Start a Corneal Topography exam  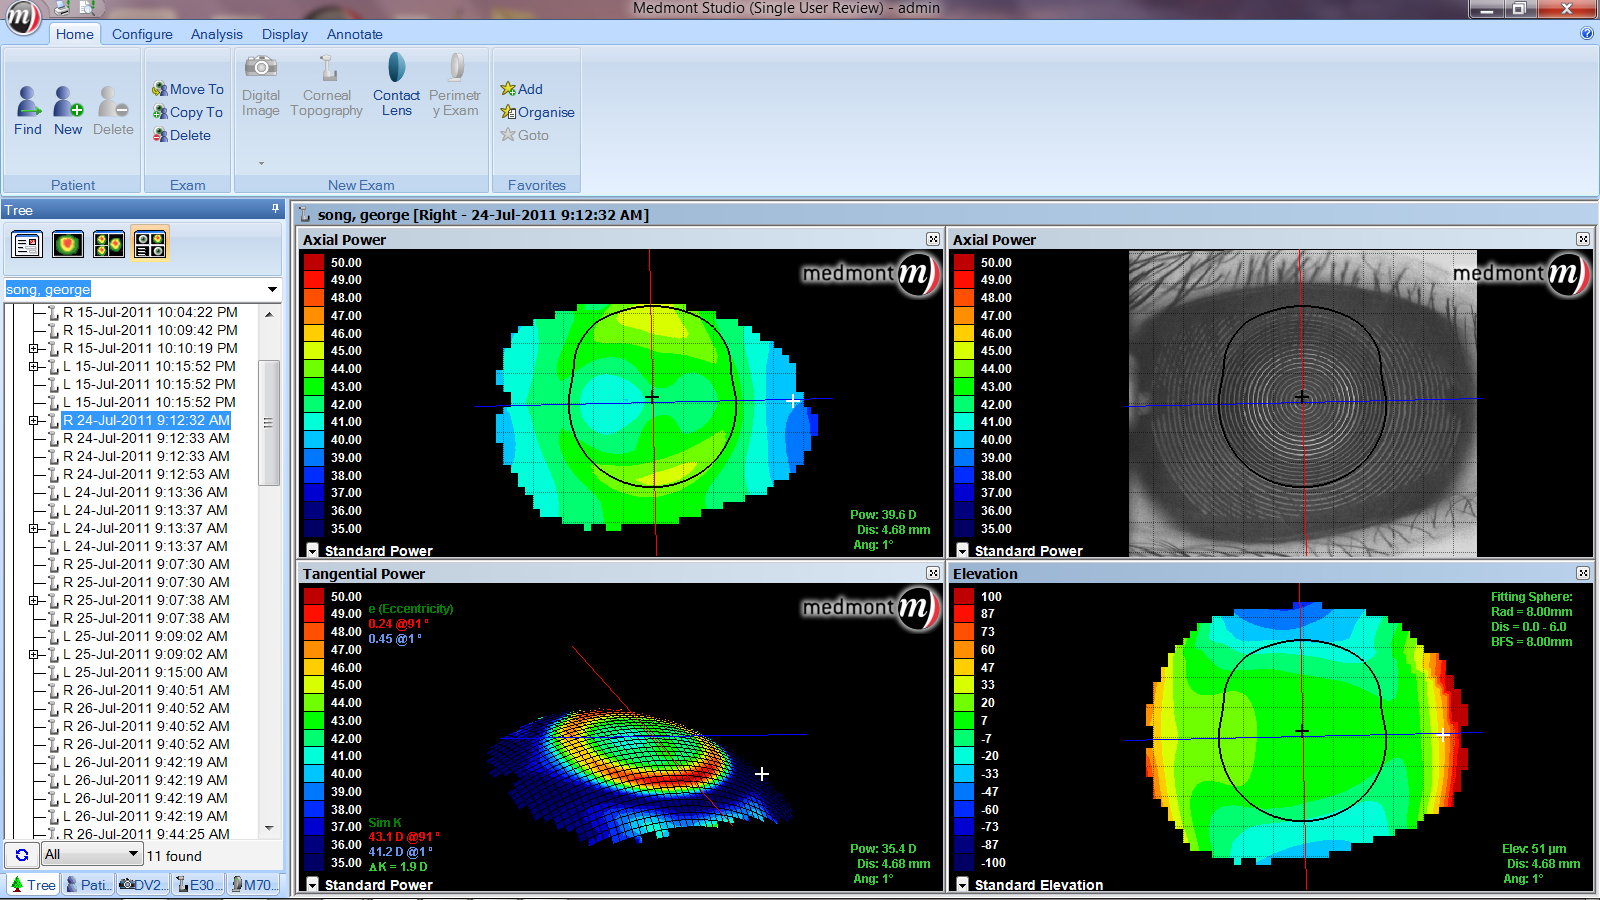[x=327, y=85]
